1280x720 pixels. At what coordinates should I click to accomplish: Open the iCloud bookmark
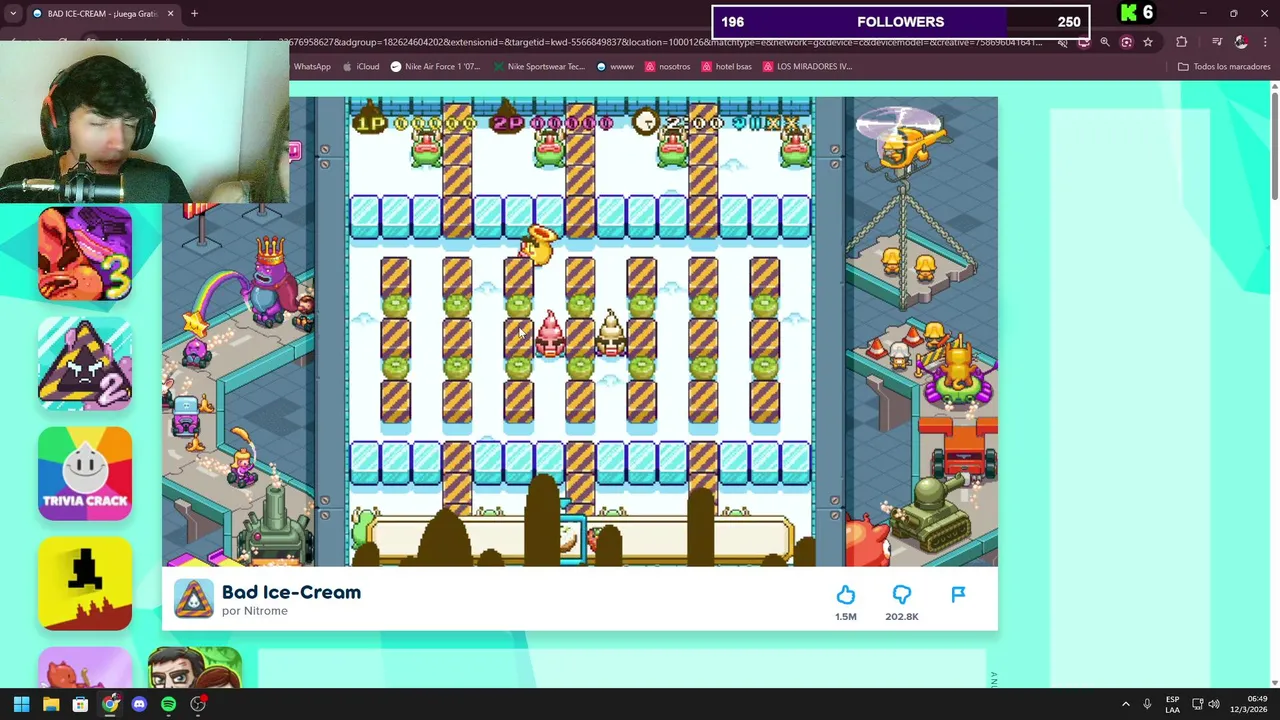click(x=362, y=67)
